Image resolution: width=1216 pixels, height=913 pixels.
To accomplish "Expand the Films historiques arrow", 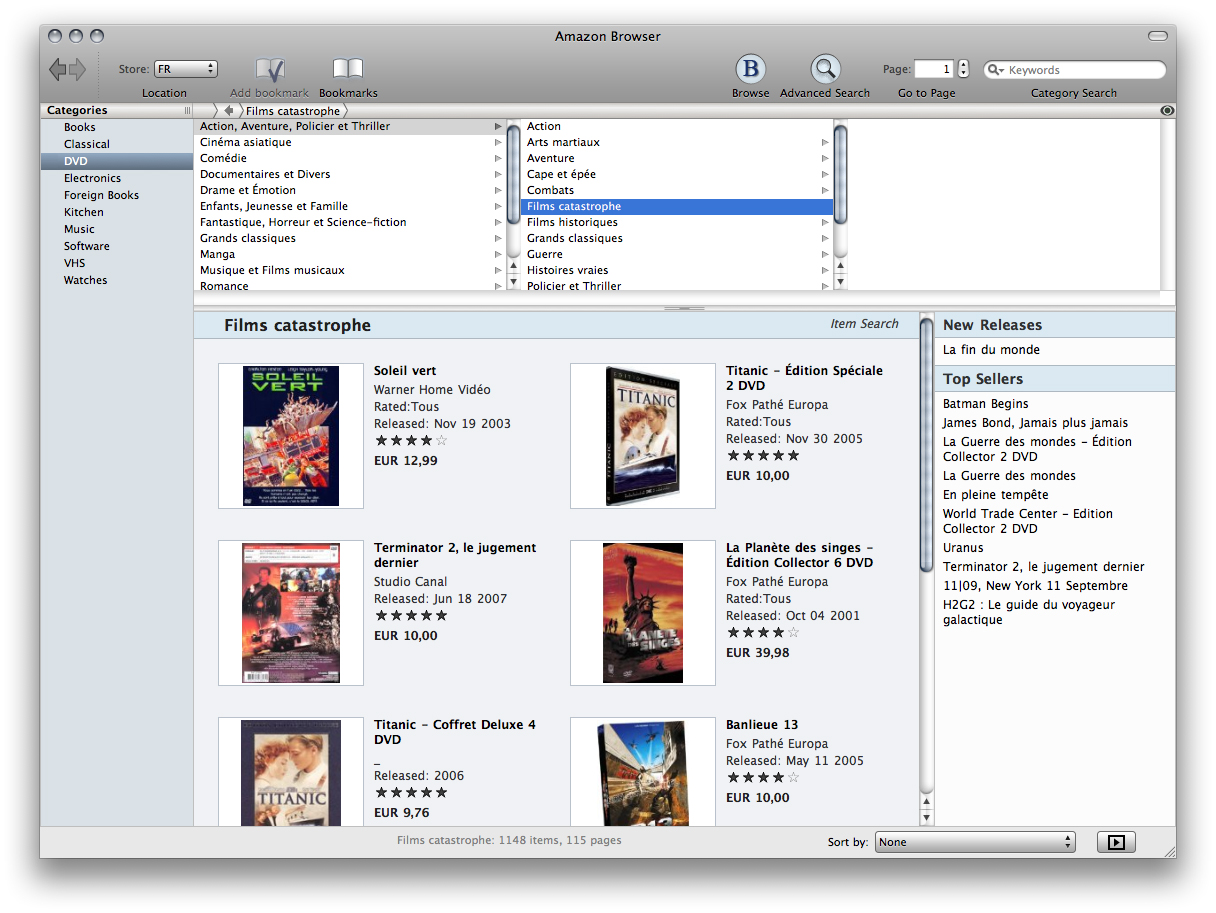I will 825,222.
